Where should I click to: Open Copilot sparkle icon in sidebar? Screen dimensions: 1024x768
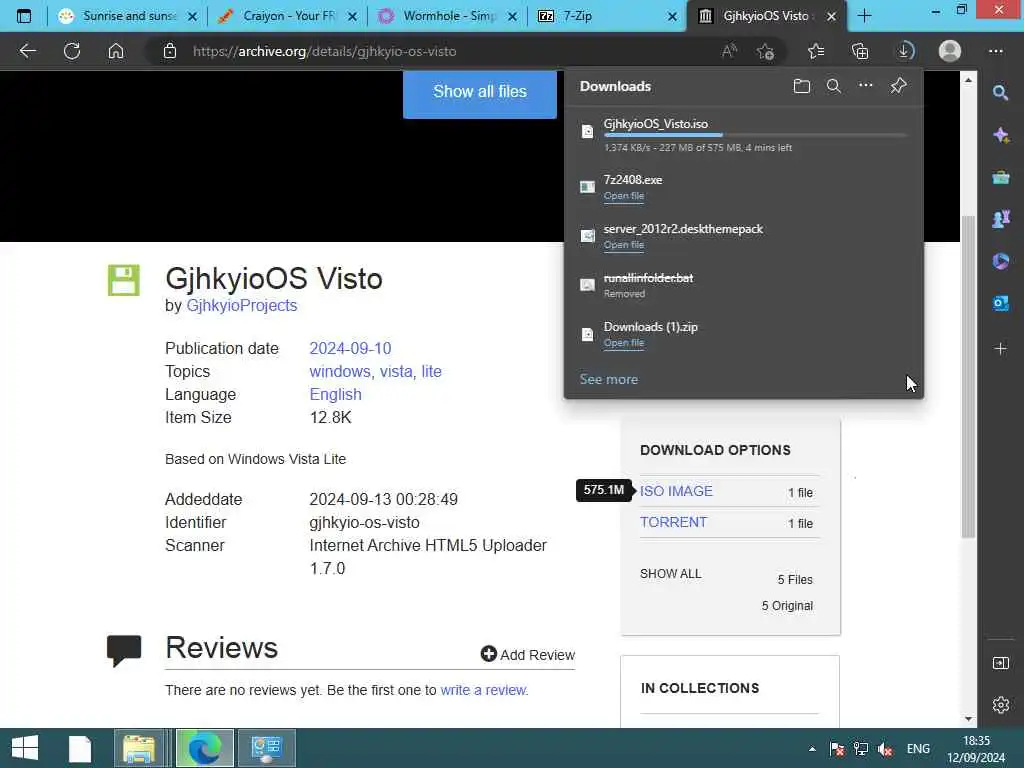[1000, 135]
